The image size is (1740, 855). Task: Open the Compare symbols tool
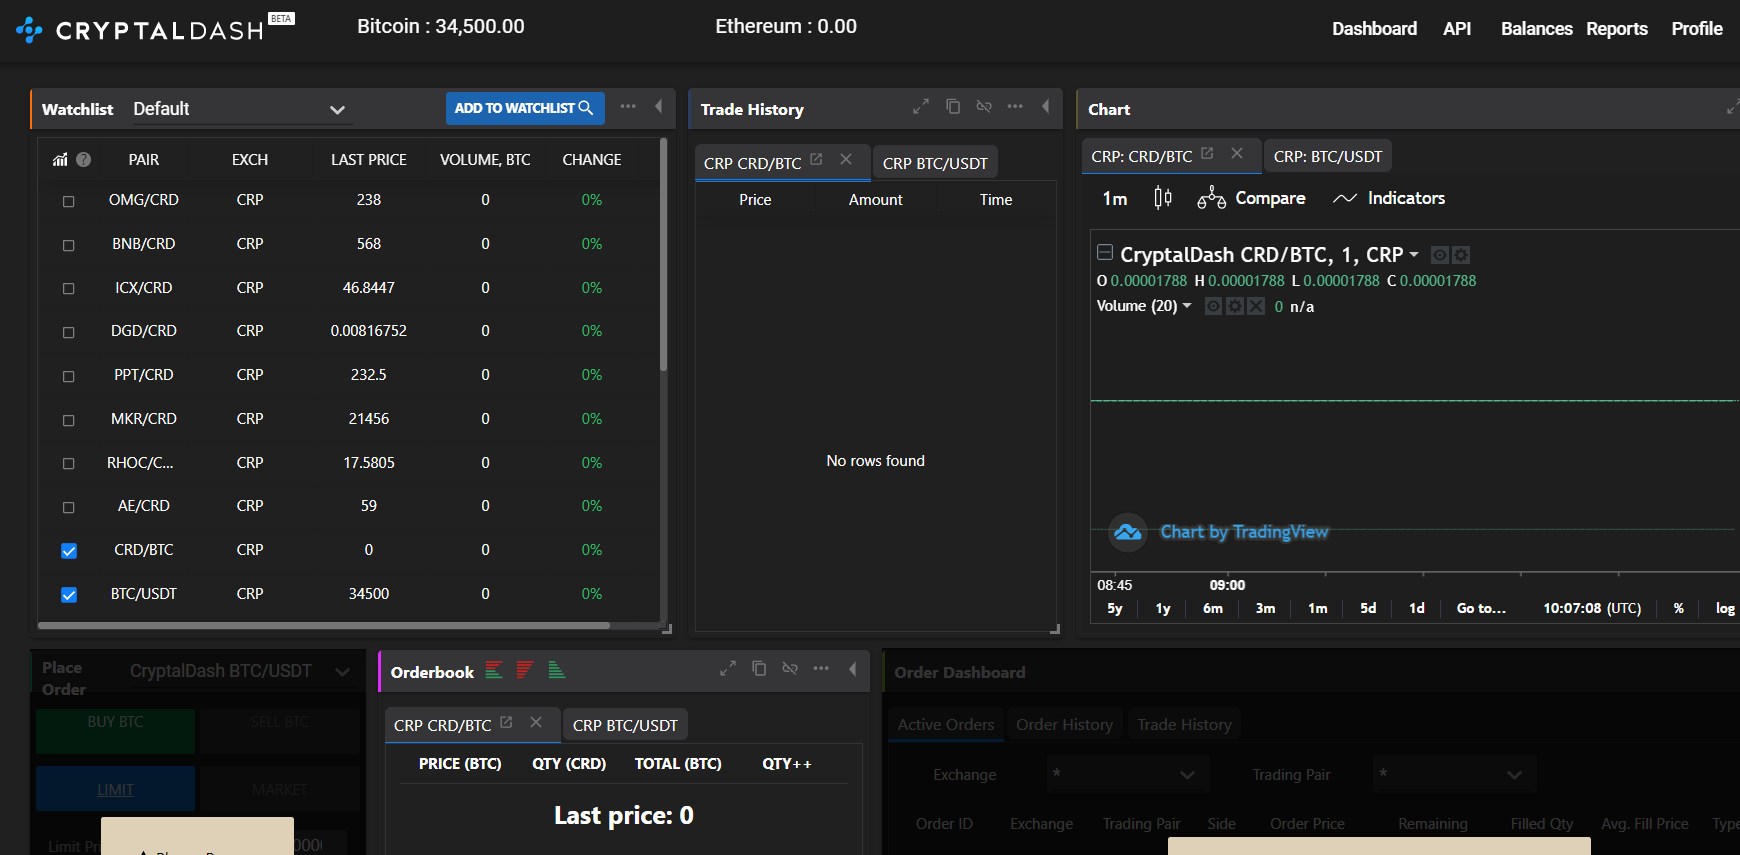(x=1251, y=198)
